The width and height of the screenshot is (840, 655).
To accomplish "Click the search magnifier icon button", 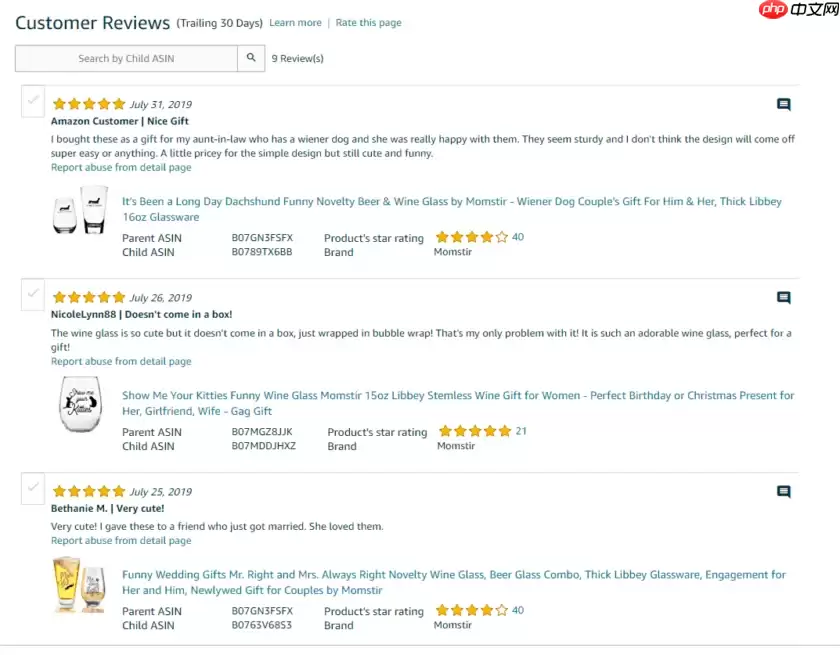I will point(252,58).
